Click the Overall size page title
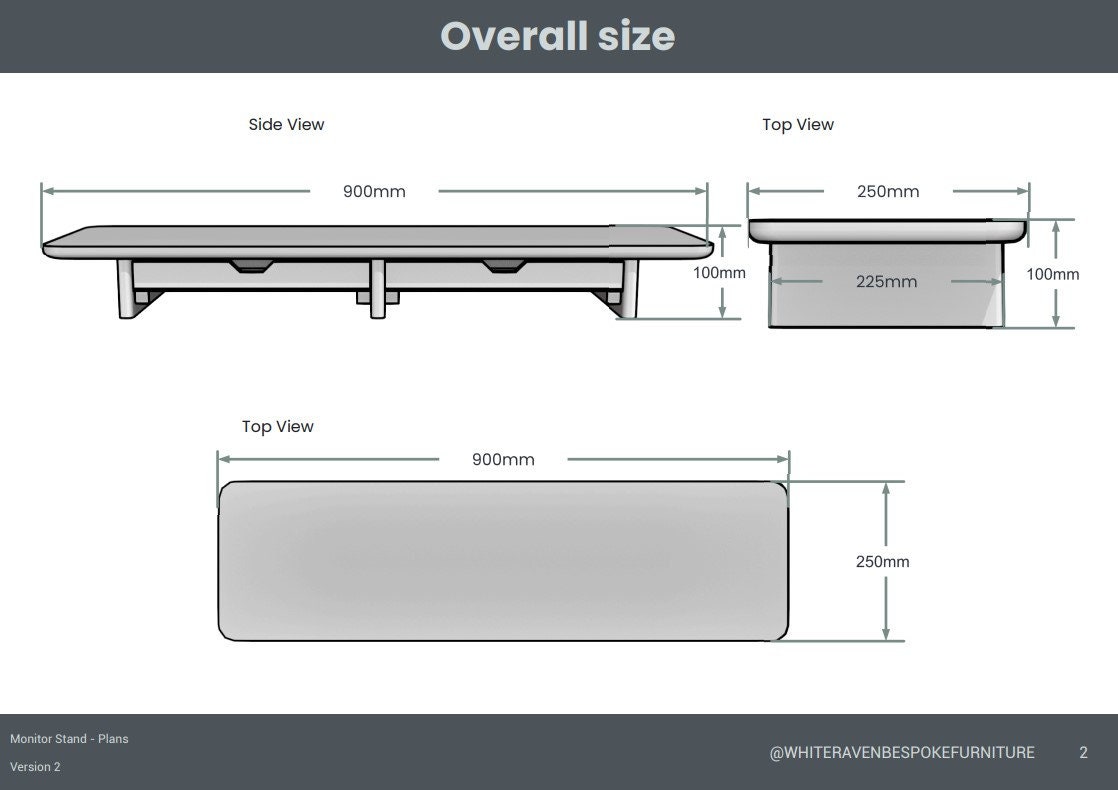The image size is (1118, 790). click(558, 36)
